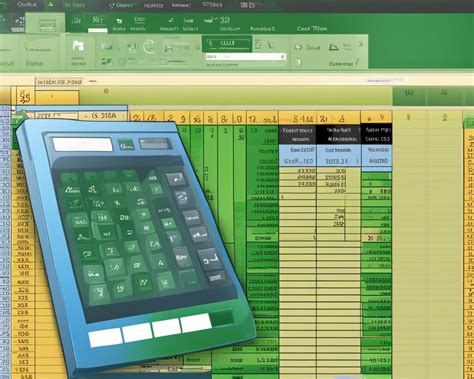Click the middle black header cell in table

point(338,135)
